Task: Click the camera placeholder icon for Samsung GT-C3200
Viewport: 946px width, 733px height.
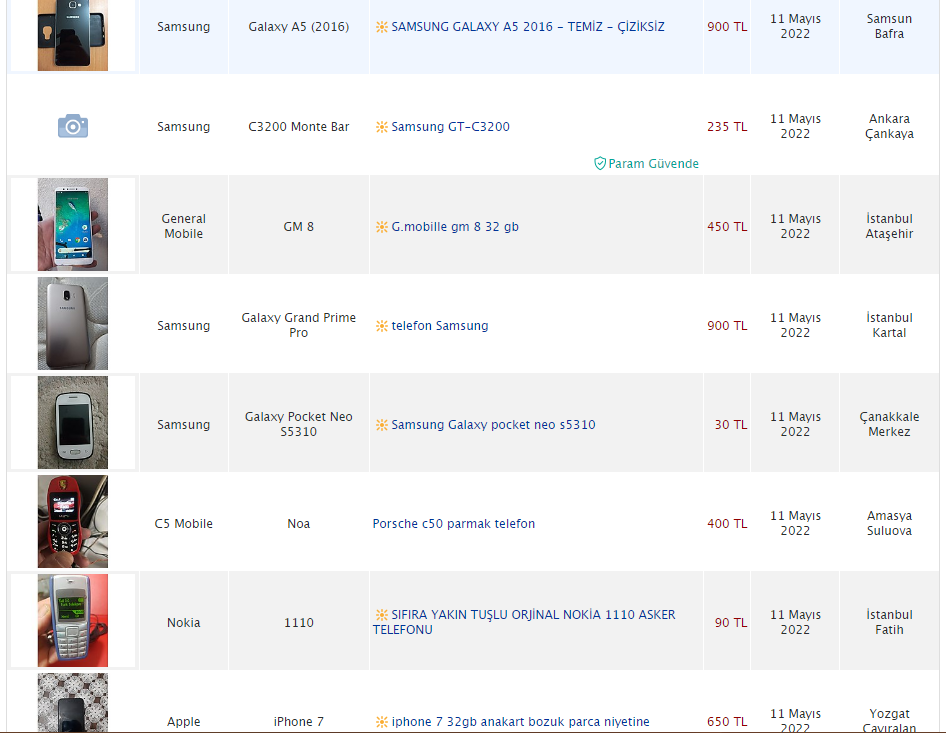Action: point(73,126)
